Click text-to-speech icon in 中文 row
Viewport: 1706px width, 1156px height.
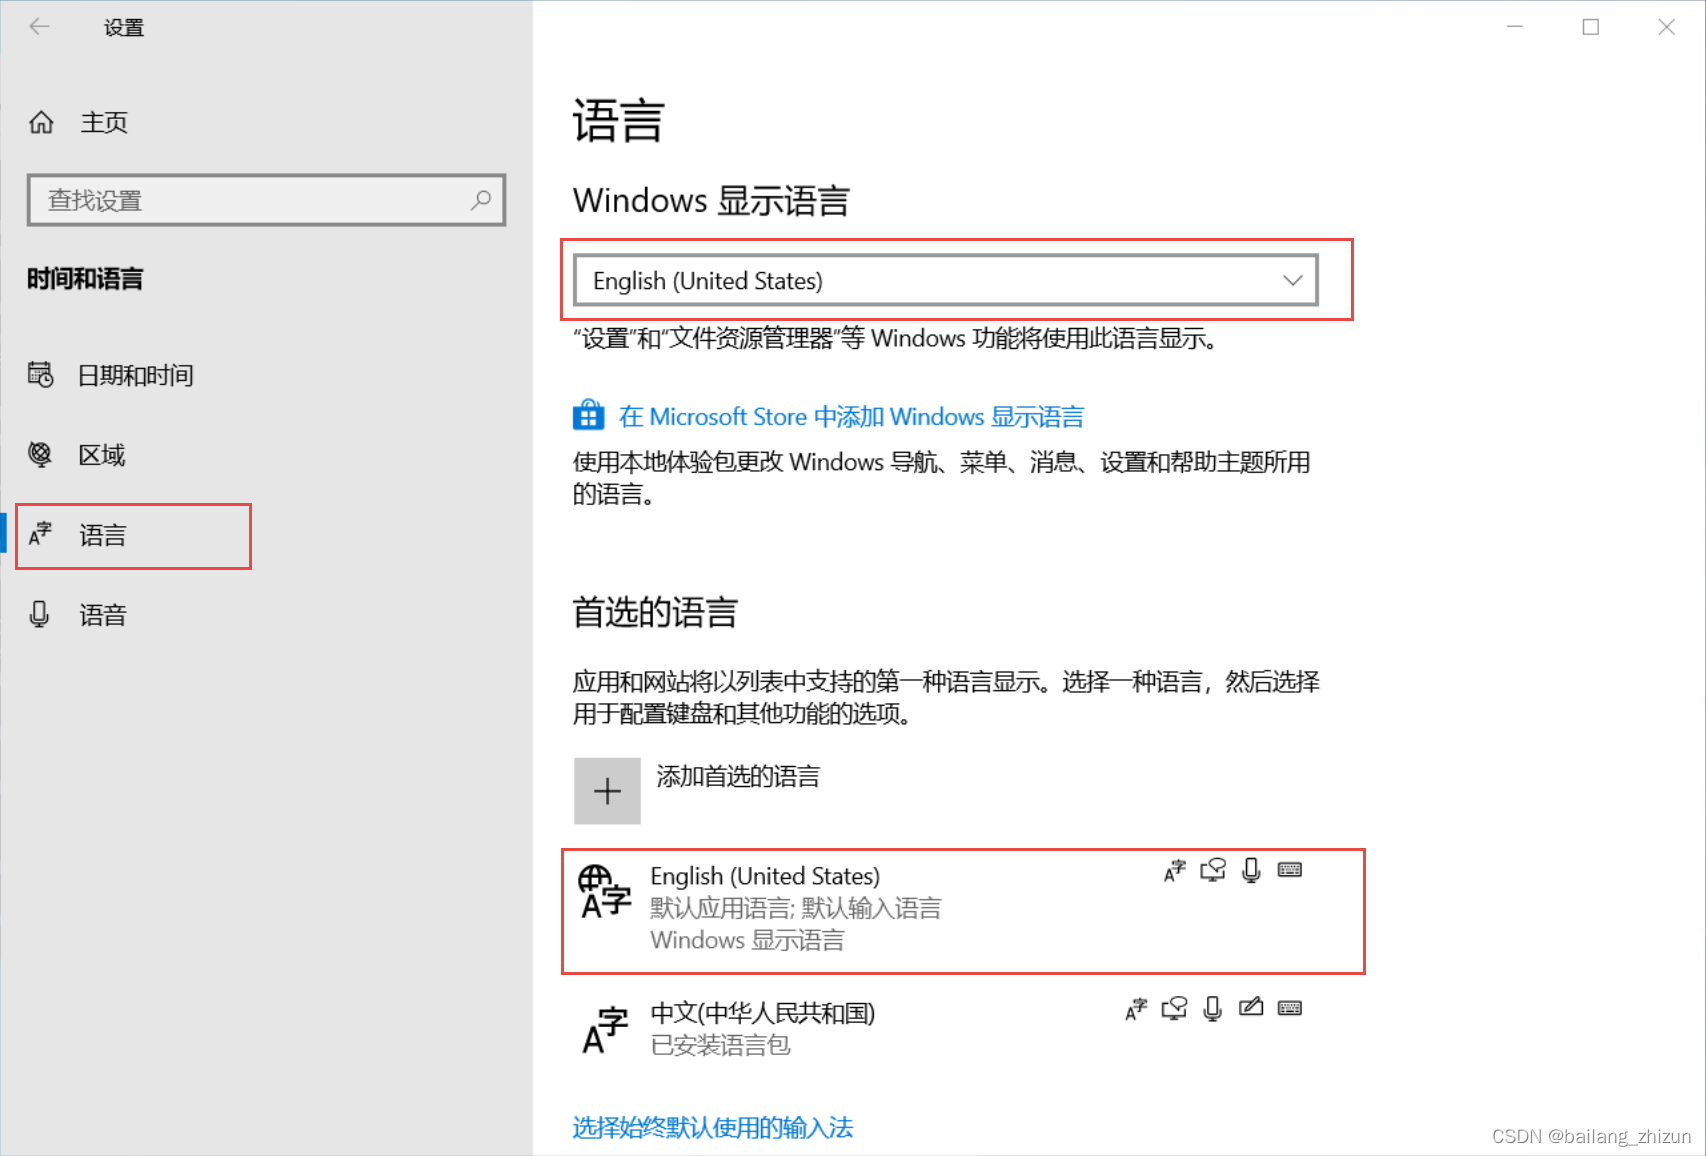(x=1175, y=1008)
